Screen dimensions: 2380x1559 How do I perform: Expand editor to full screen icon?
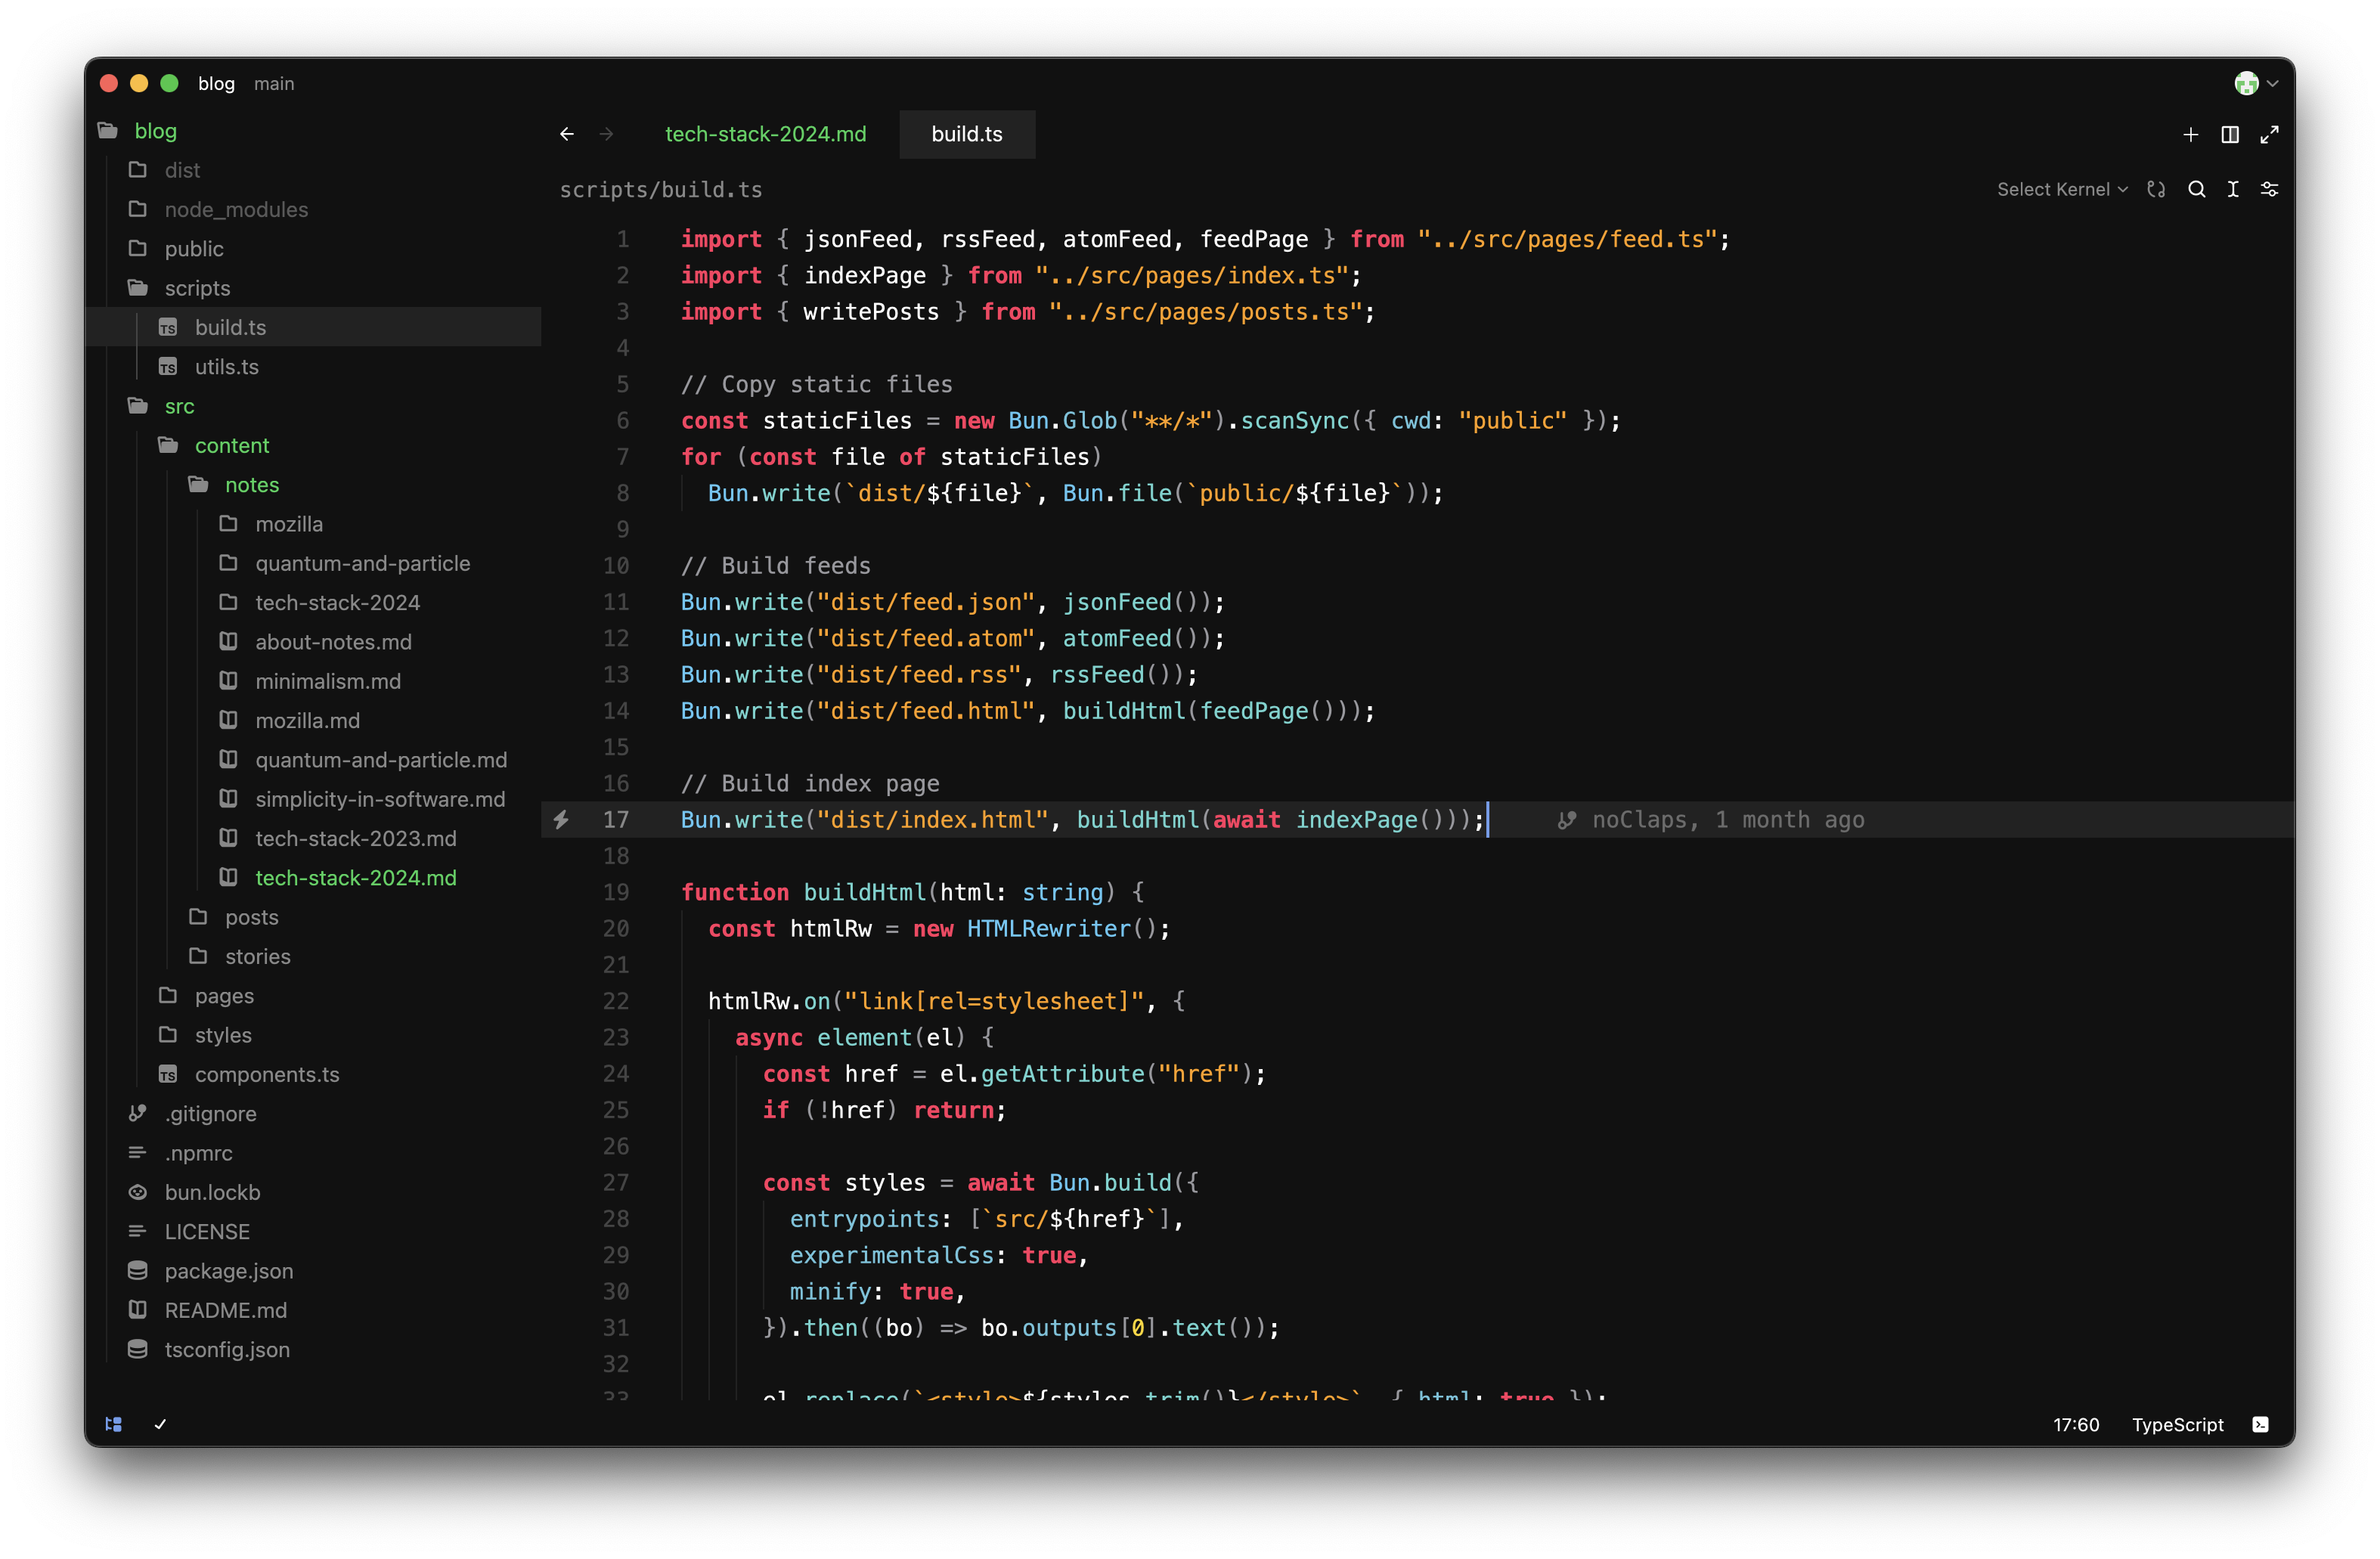coord(2269,134)
